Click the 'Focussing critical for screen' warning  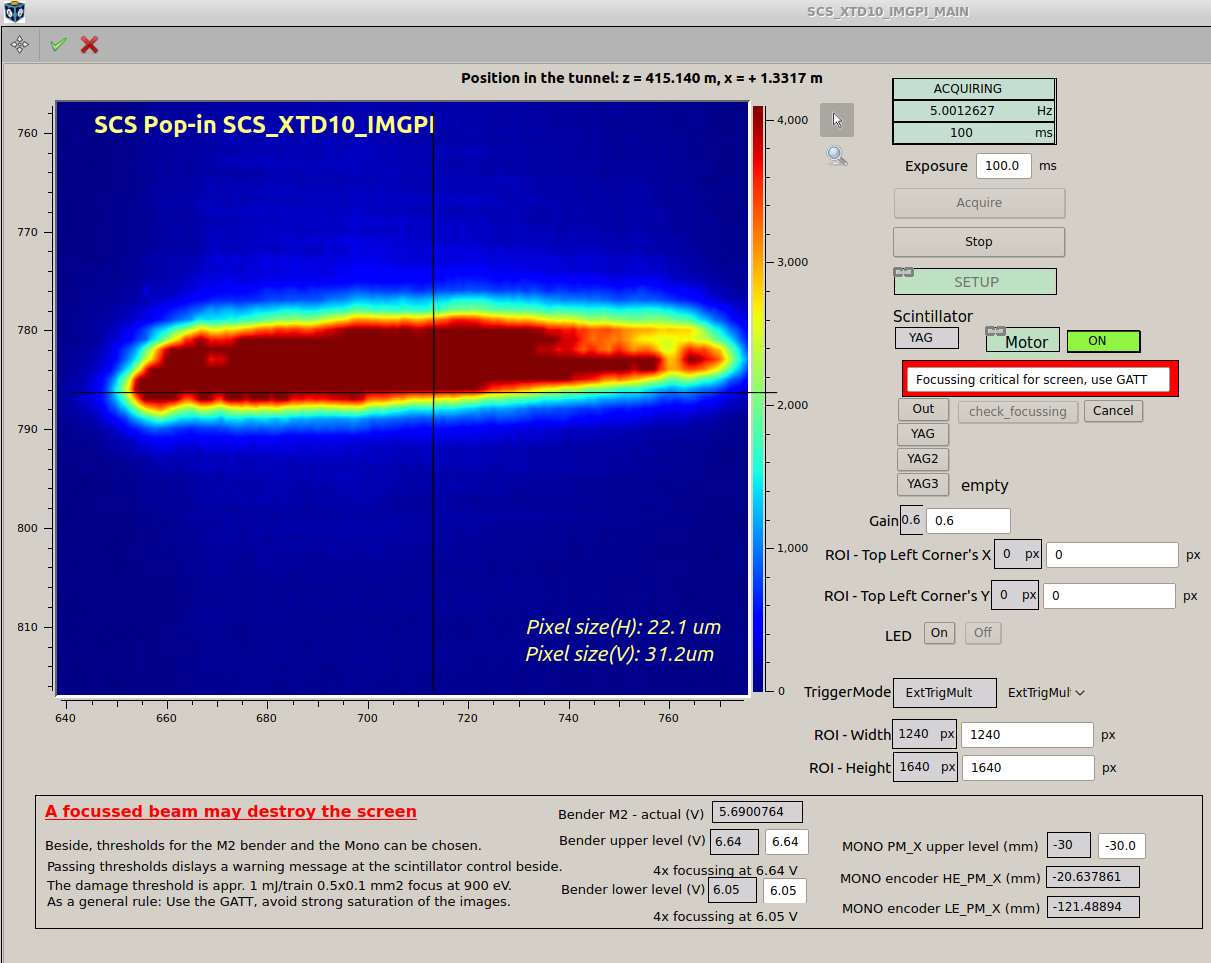(x=1040, y=379)
